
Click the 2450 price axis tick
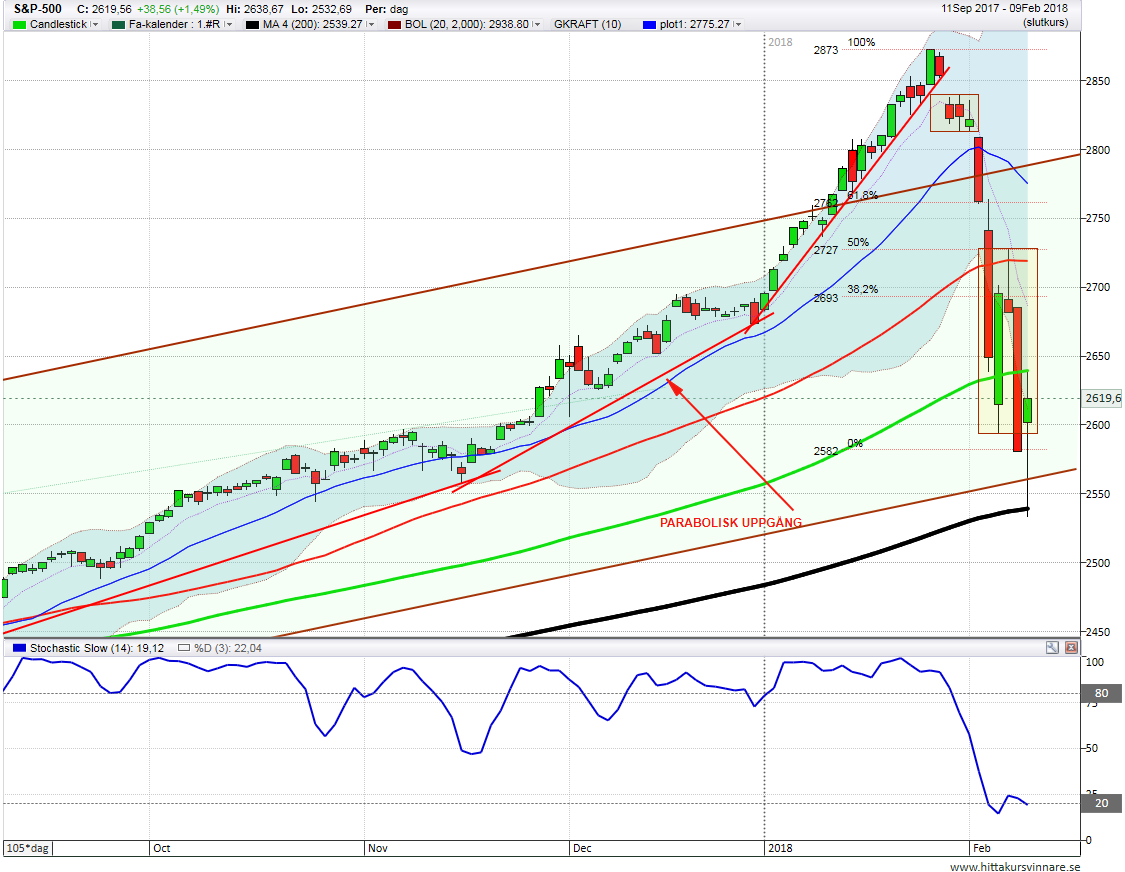coord(1098,632)
